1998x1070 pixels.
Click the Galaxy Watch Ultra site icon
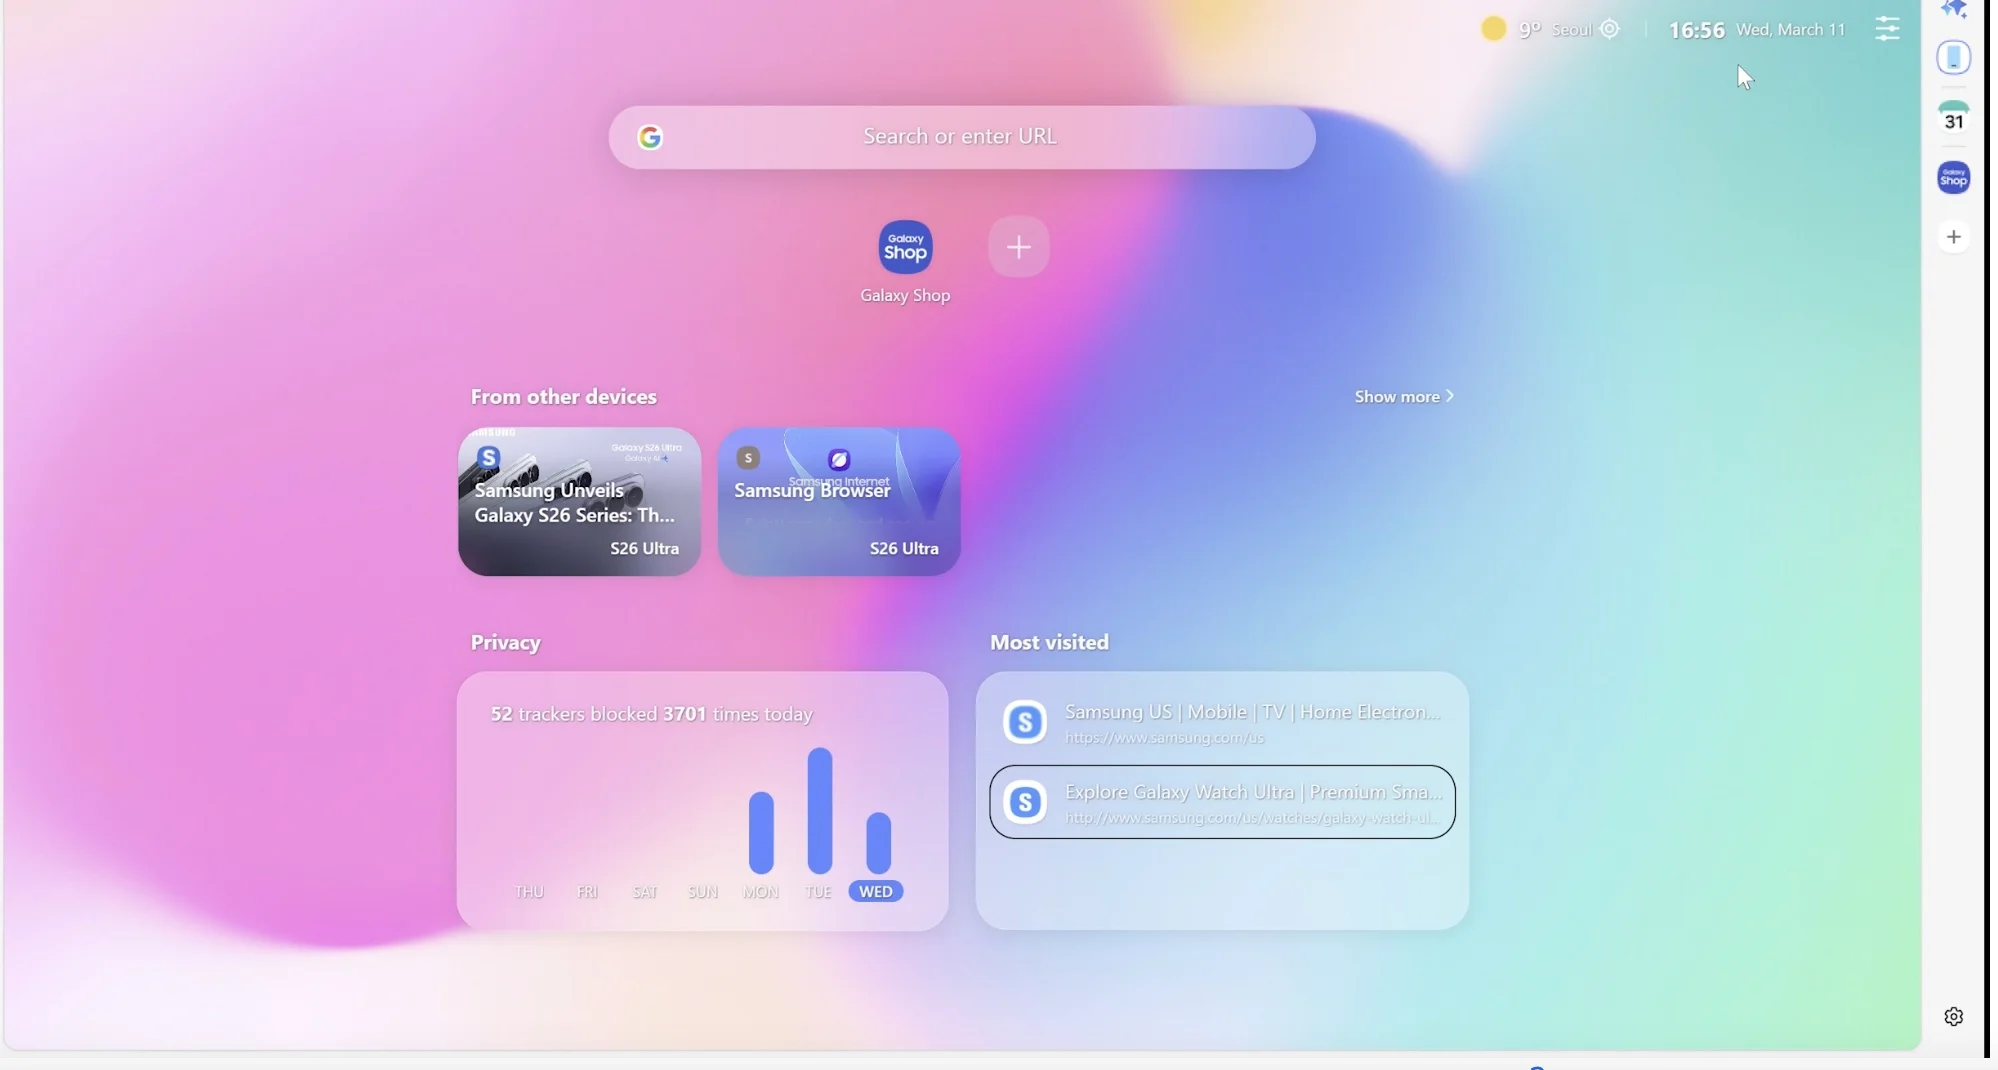pos(1025,802)
